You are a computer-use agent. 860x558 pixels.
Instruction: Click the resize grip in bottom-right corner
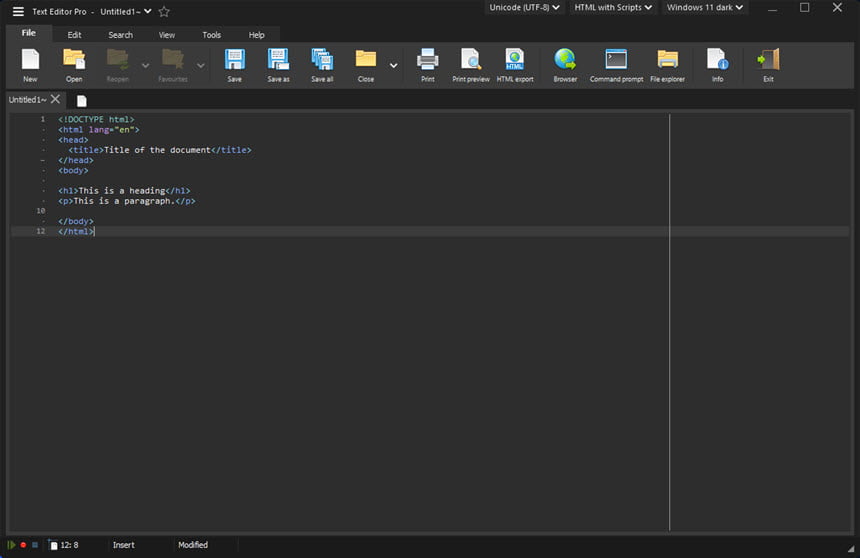851,549
